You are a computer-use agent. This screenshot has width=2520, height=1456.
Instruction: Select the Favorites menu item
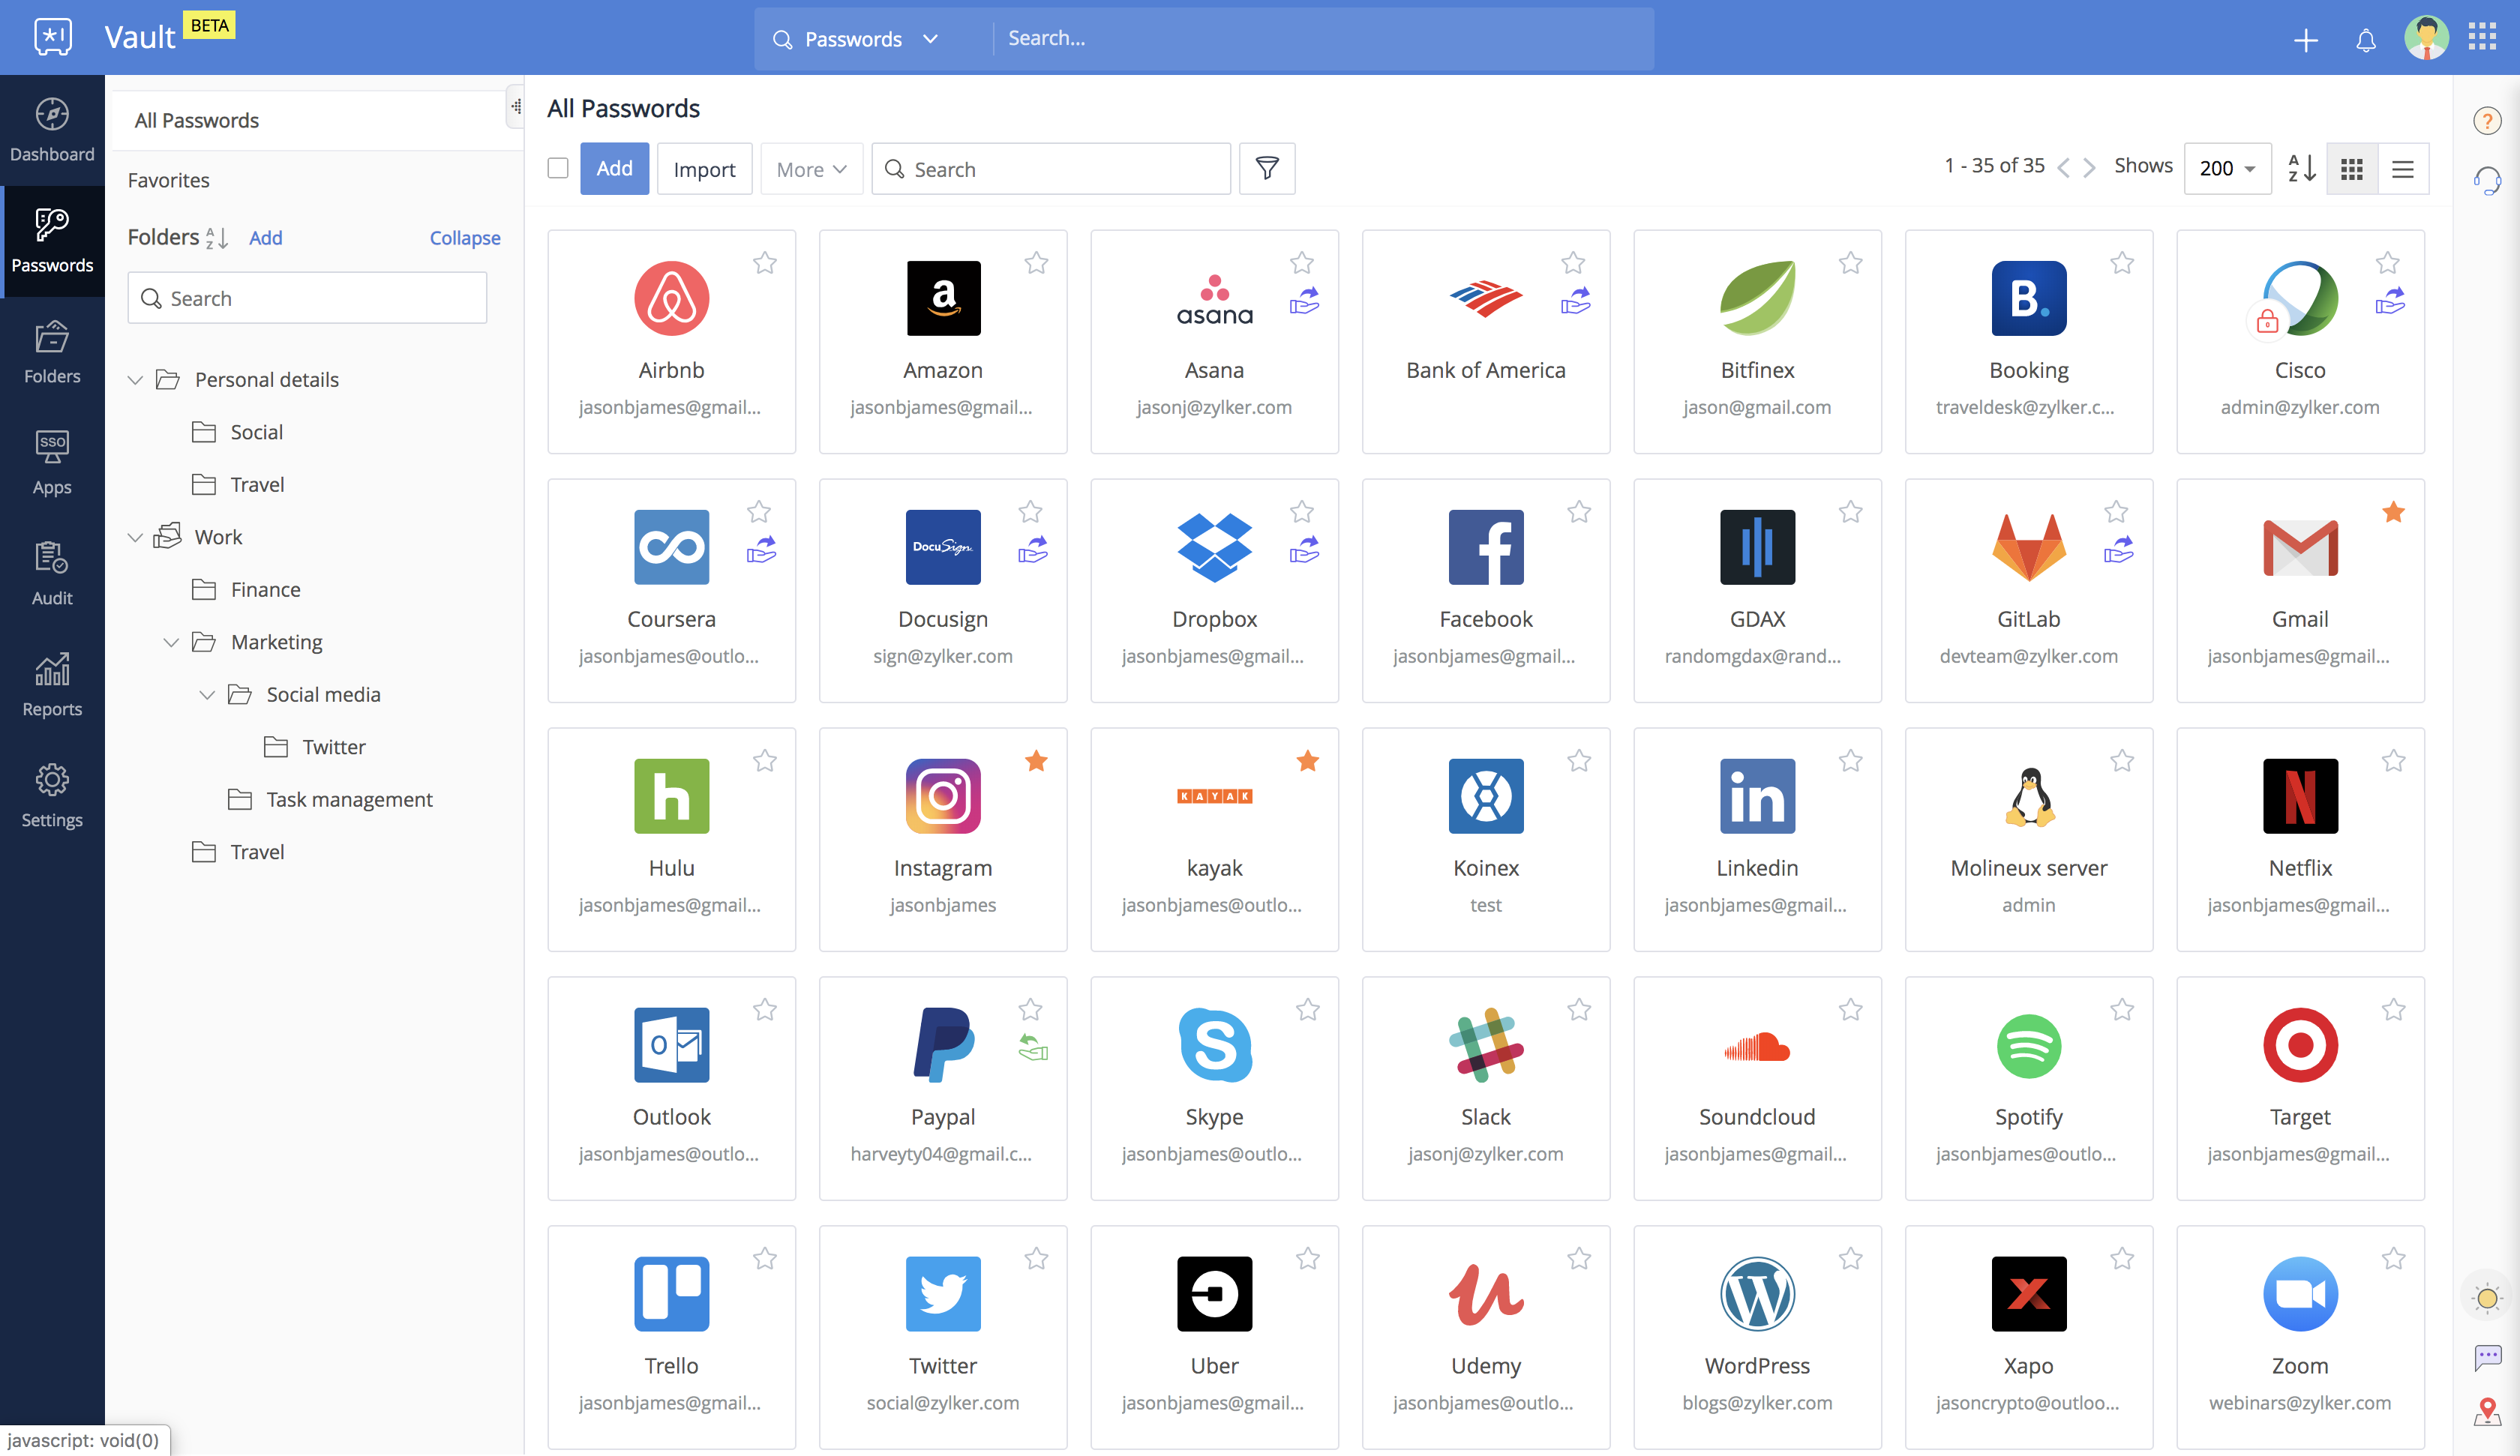tap(169, 178)
